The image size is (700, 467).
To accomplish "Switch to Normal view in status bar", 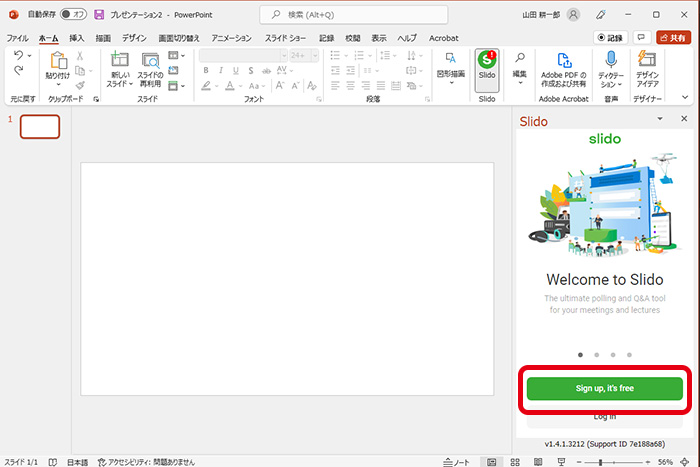I will click(492, 462).
